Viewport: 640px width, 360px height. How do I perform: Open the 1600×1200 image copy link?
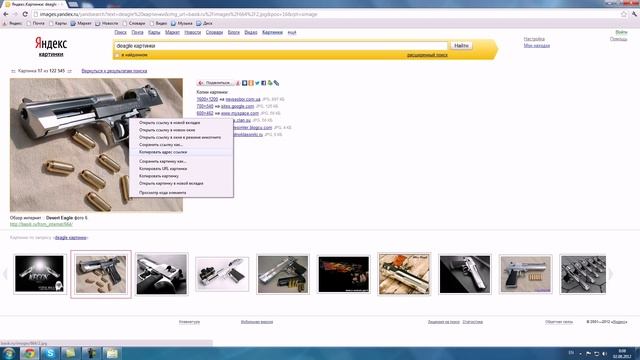coord(207,99)
